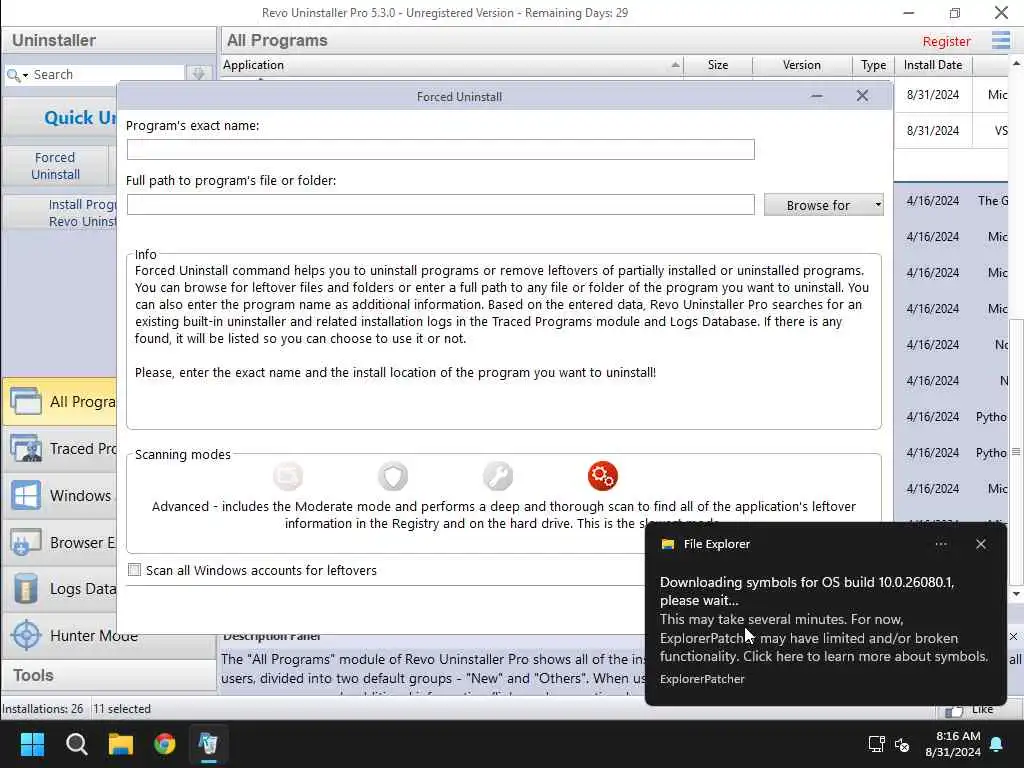The height and width of the screenshot is (768, 1024).
Task: Close the Description Panel
Action: tap(1014, 637)
